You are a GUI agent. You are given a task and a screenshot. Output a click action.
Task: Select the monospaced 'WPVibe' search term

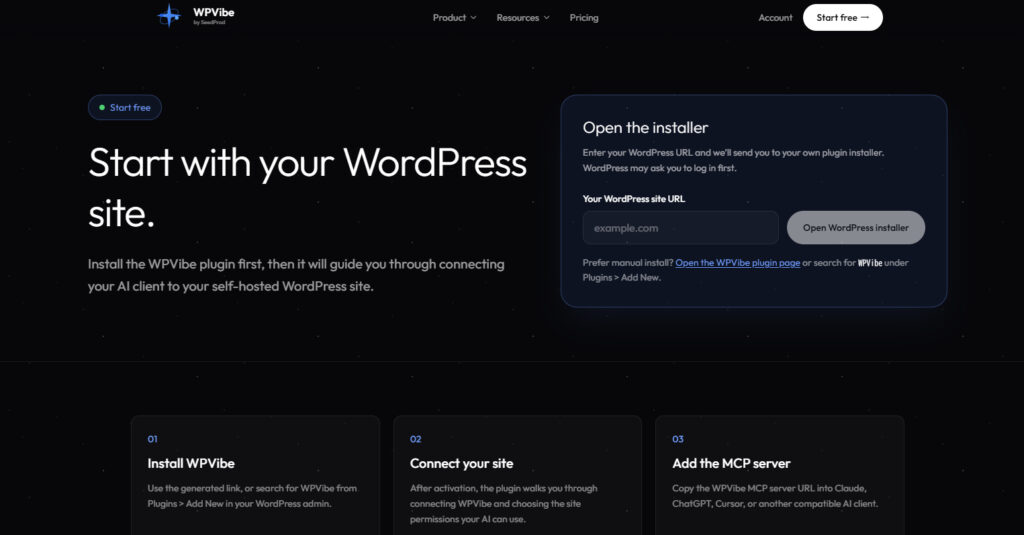pos(869,263)
